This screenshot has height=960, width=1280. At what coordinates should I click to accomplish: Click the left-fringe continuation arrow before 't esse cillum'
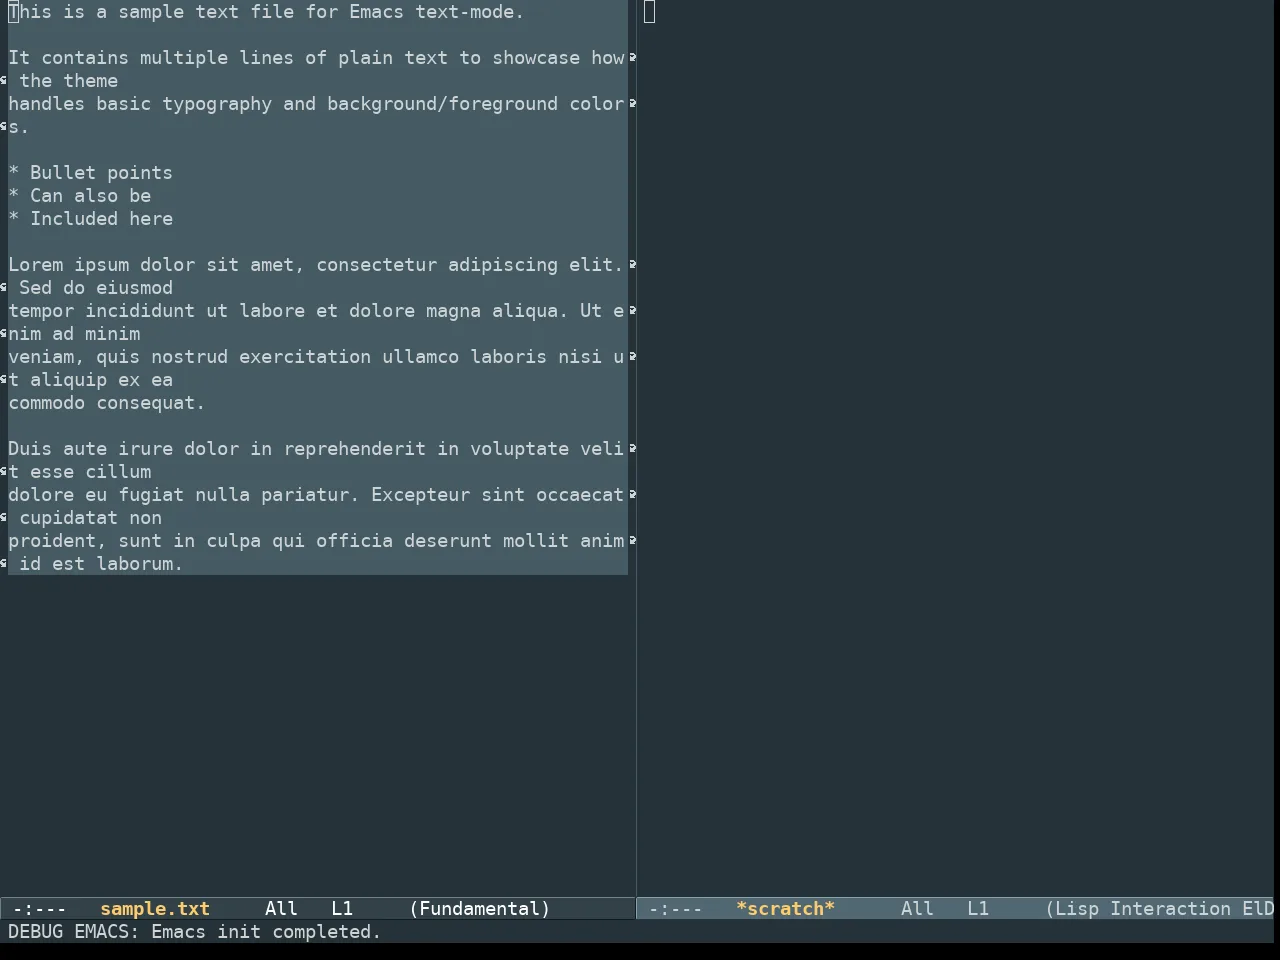[x=4, y=472]
